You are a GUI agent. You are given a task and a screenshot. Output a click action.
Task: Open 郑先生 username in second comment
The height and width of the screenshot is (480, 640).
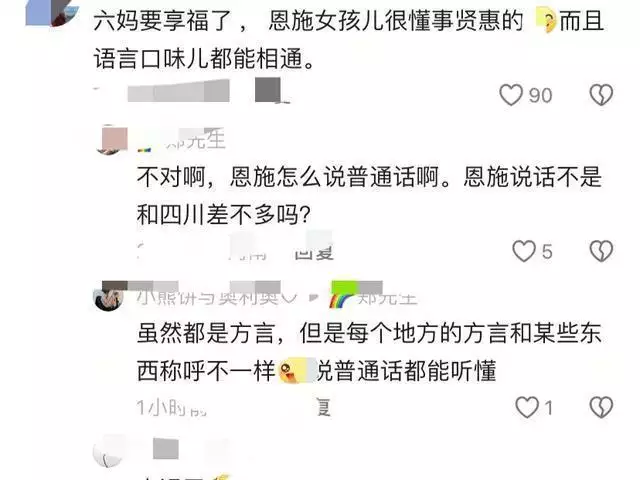(195, 140)
